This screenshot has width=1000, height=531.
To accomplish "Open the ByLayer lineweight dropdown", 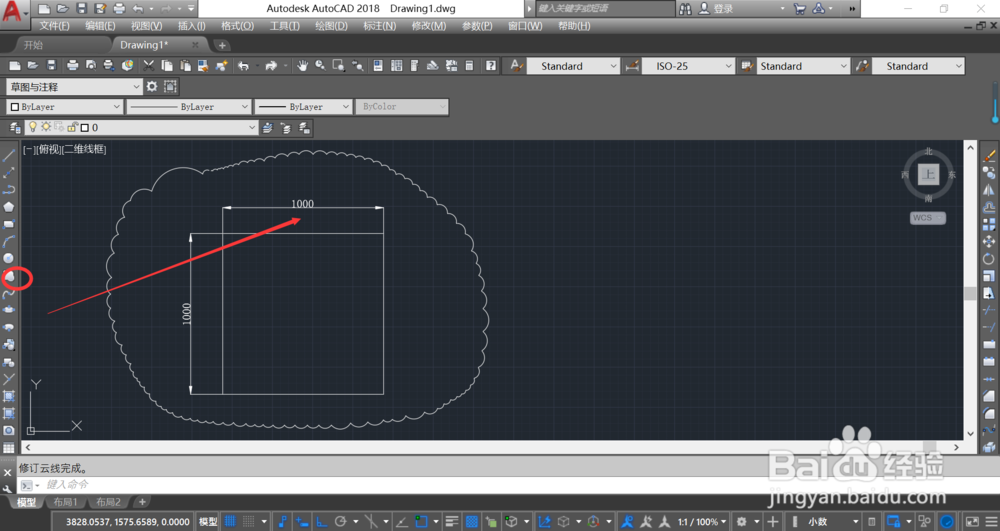I will pos(303,106).
